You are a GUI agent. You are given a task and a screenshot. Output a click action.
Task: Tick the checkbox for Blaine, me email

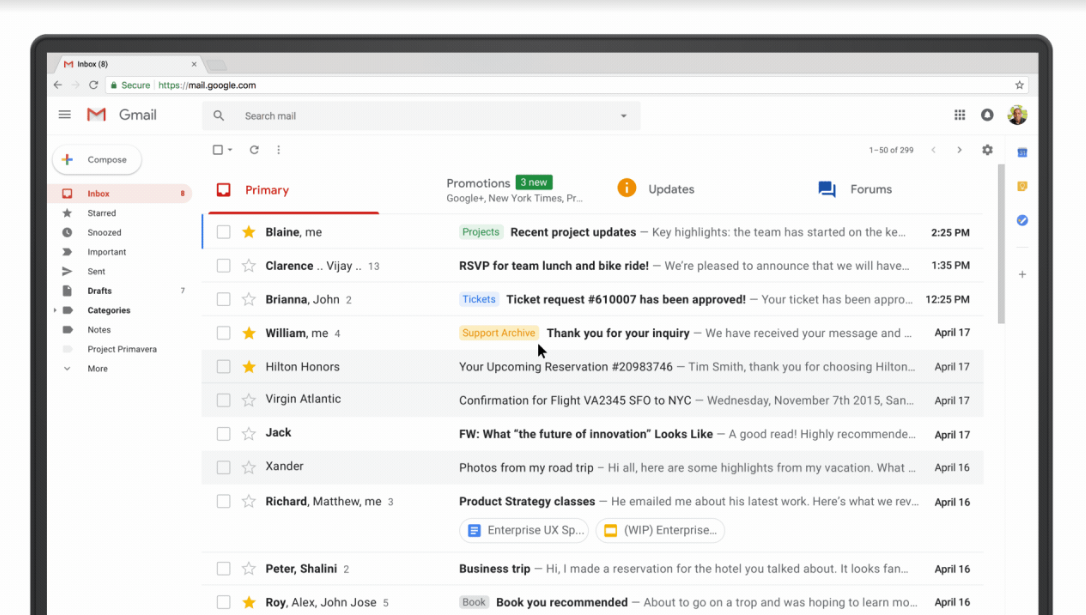tap(223, 232)
